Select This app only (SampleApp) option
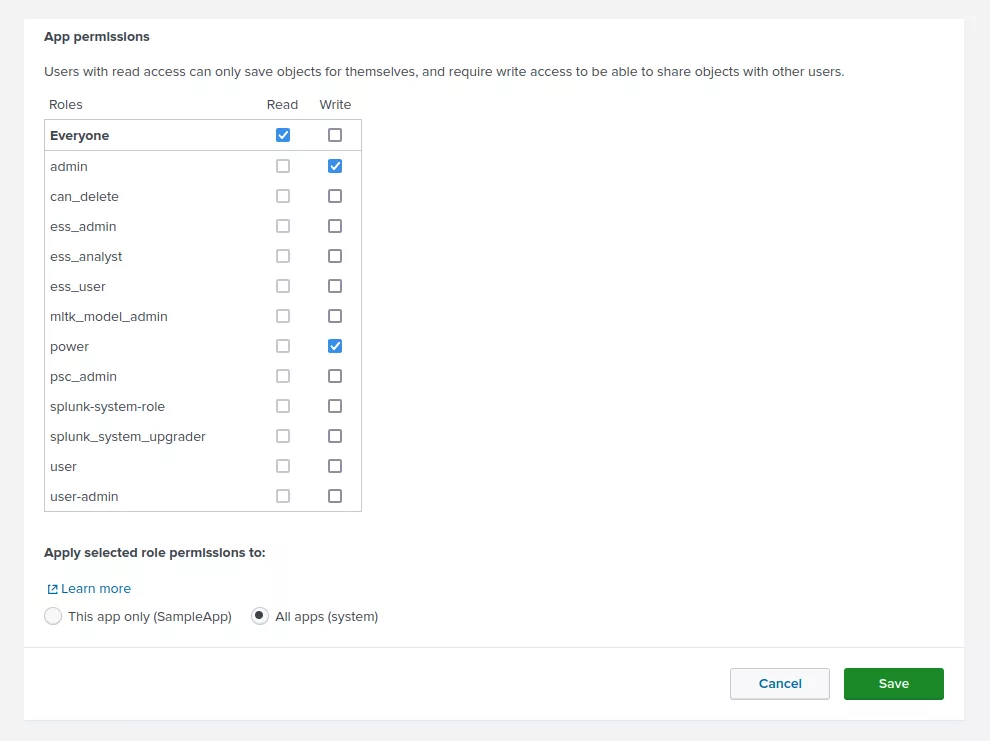Screen dimensions: 990x741 pos(53,617)
